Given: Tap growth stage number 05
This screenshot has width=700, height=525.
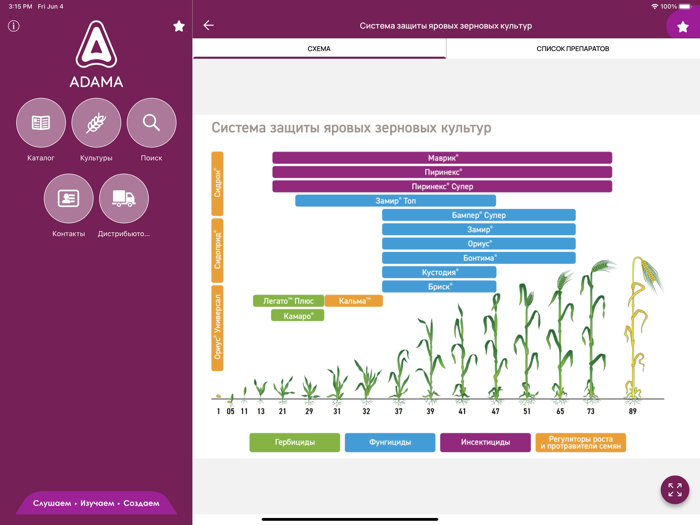Looking at the screenshot, I should [230, 411].
